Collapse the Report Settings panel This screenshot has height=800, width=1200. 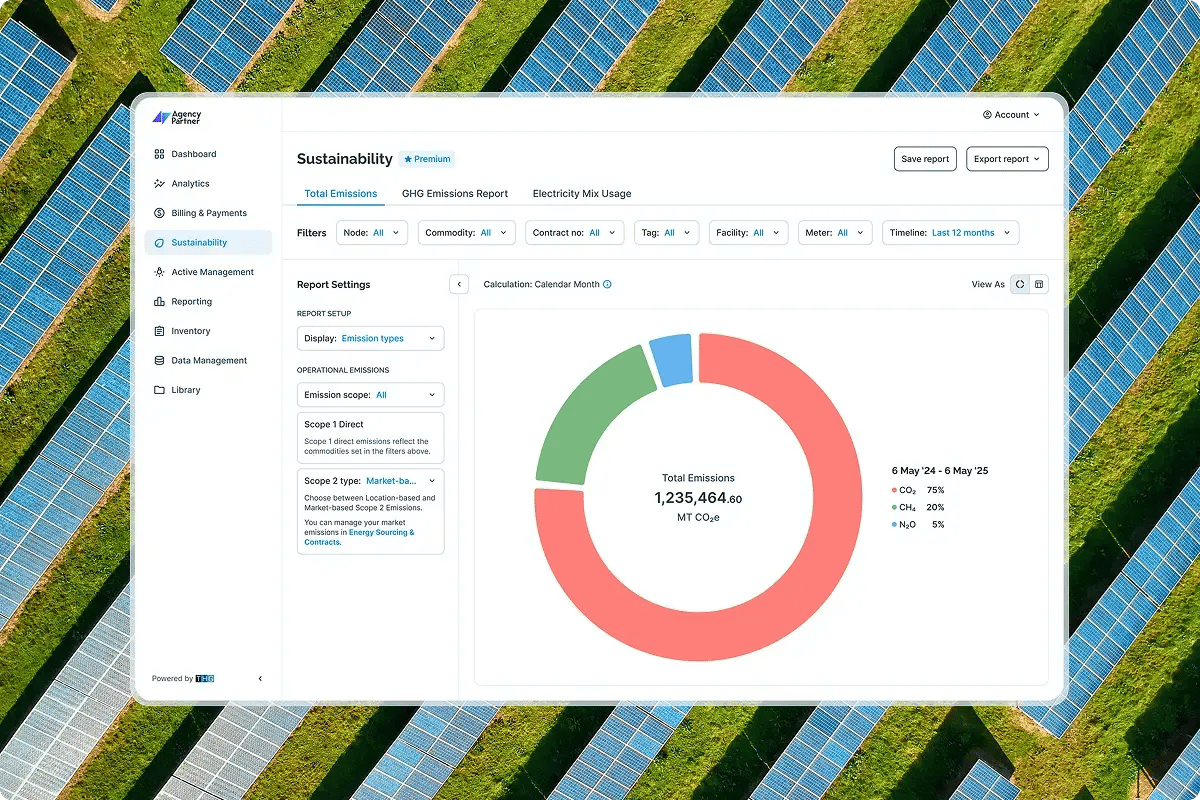click(459, 284)
